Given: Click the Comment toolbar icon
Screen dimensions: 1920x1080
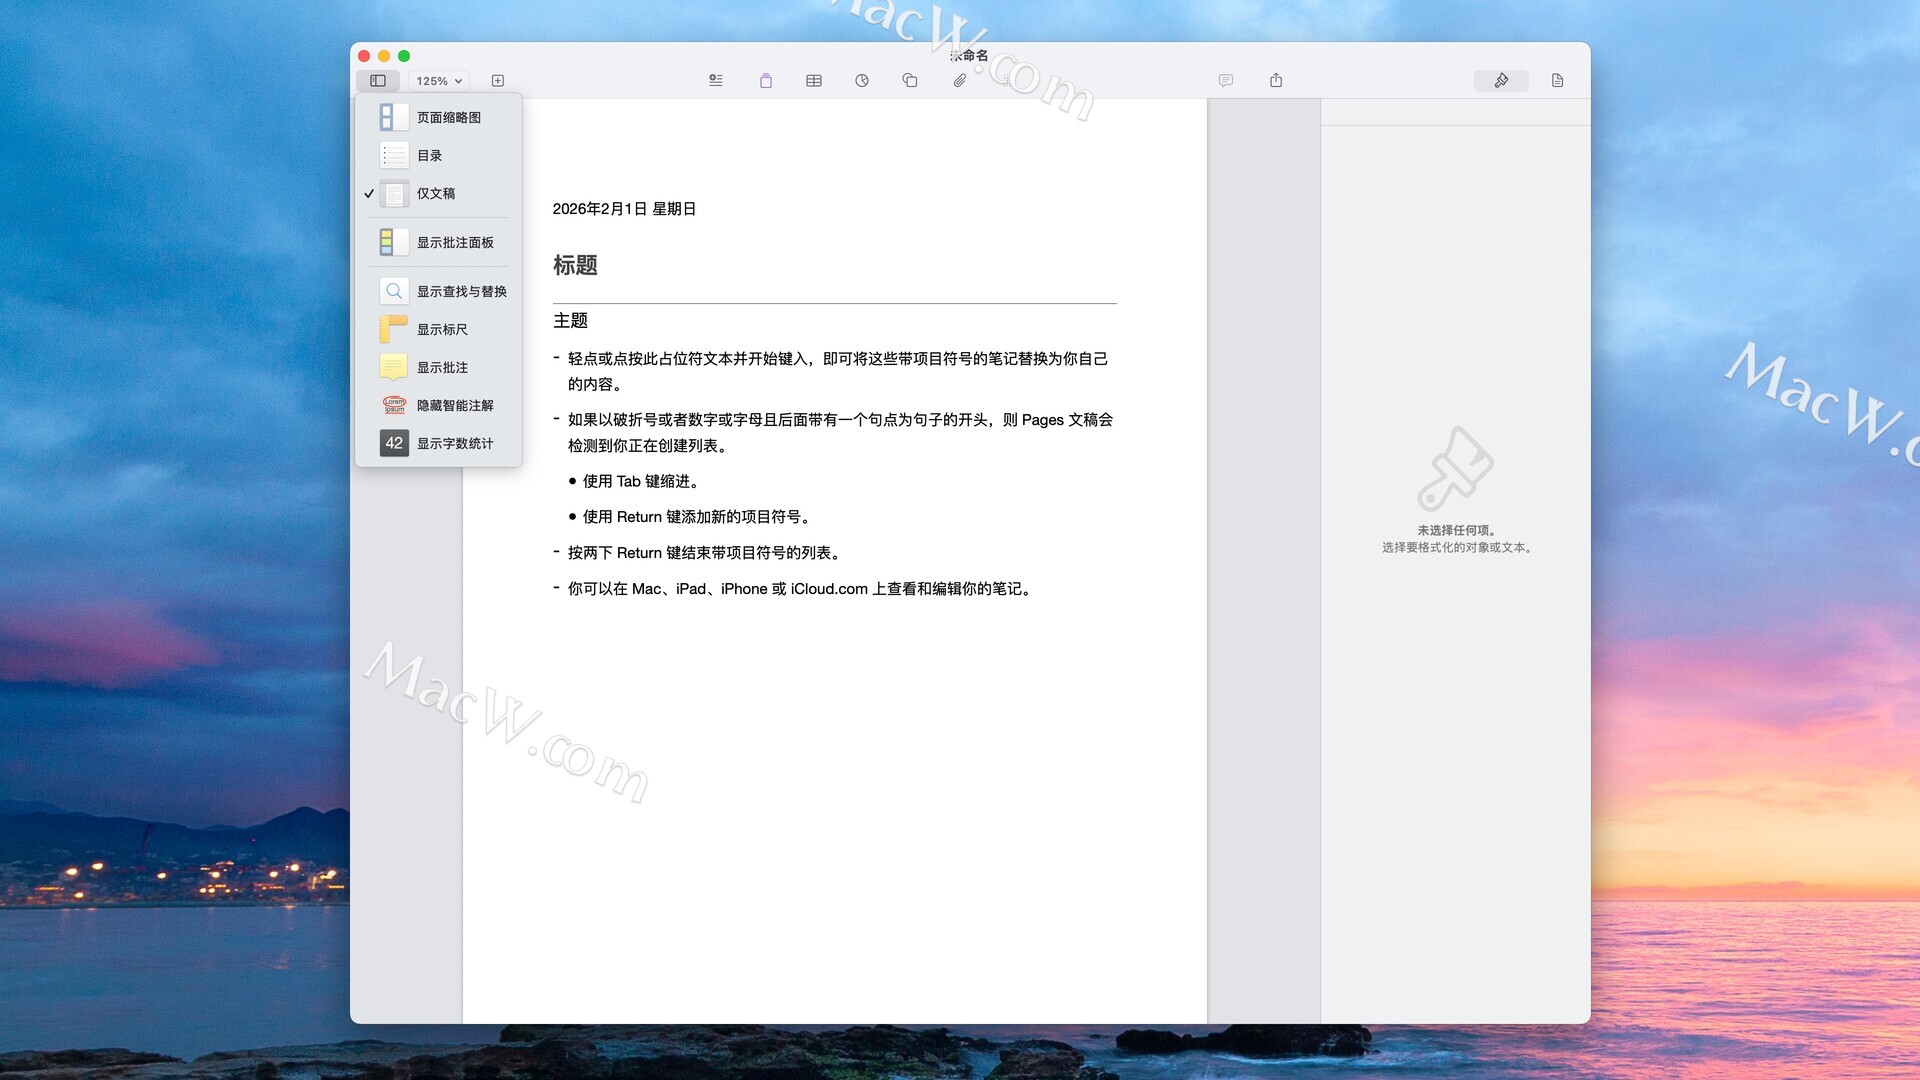Looking at the screenshot, I should tap(1226, 81).
